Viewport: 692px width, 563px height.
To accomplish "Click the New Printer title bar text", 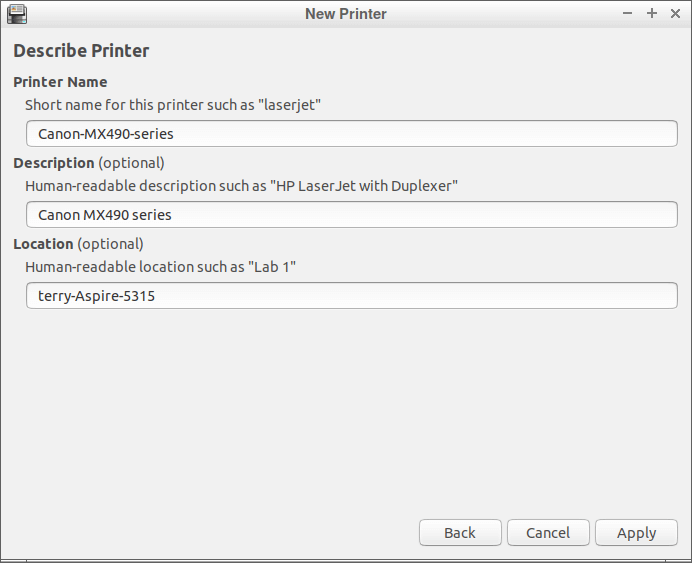I will coord(346,14).
